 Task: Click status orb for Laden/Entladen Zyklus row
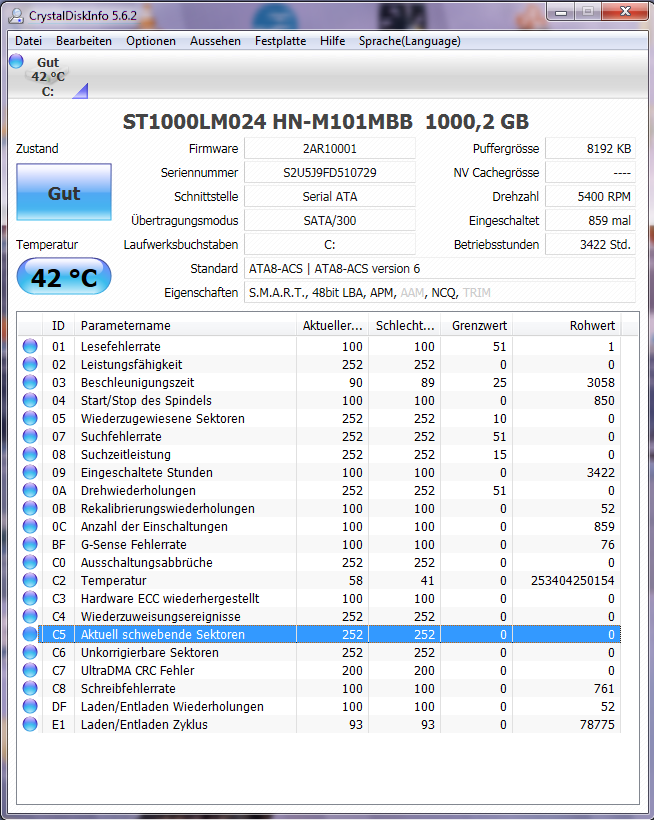[30, 724]
